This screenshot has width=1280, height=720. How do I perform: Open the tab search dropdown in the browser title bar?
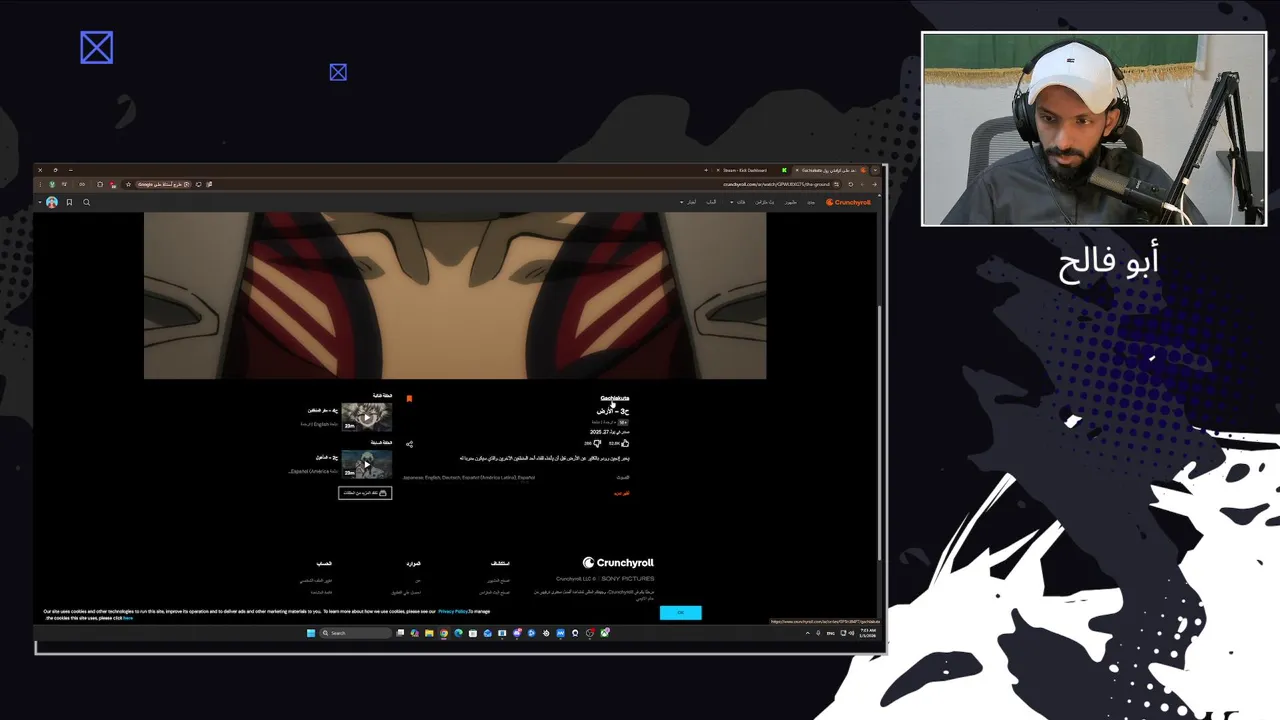(876, 170)
